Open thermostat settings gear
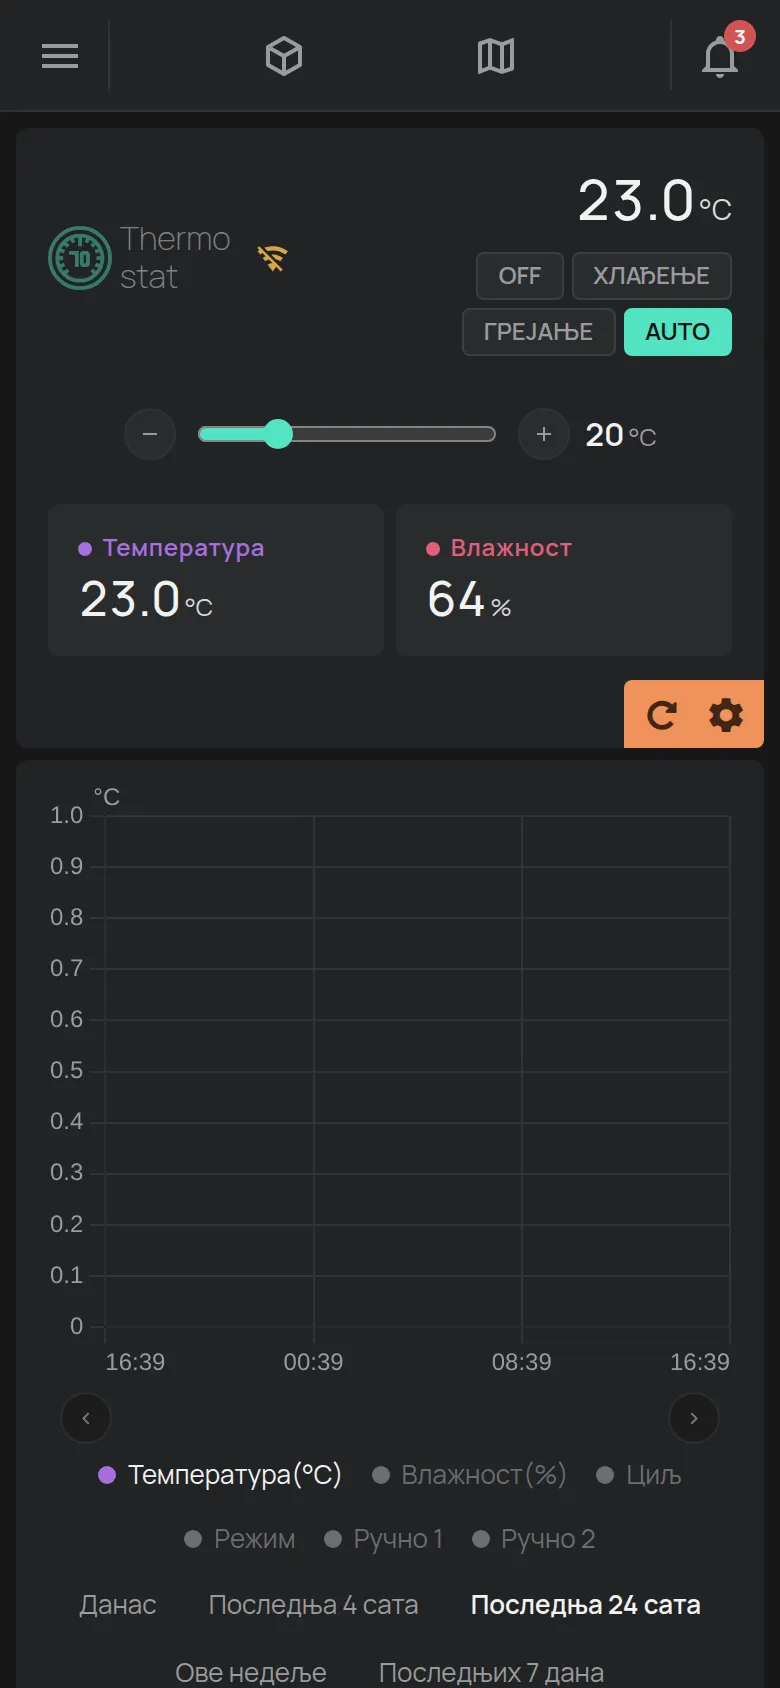 point(726,715)
